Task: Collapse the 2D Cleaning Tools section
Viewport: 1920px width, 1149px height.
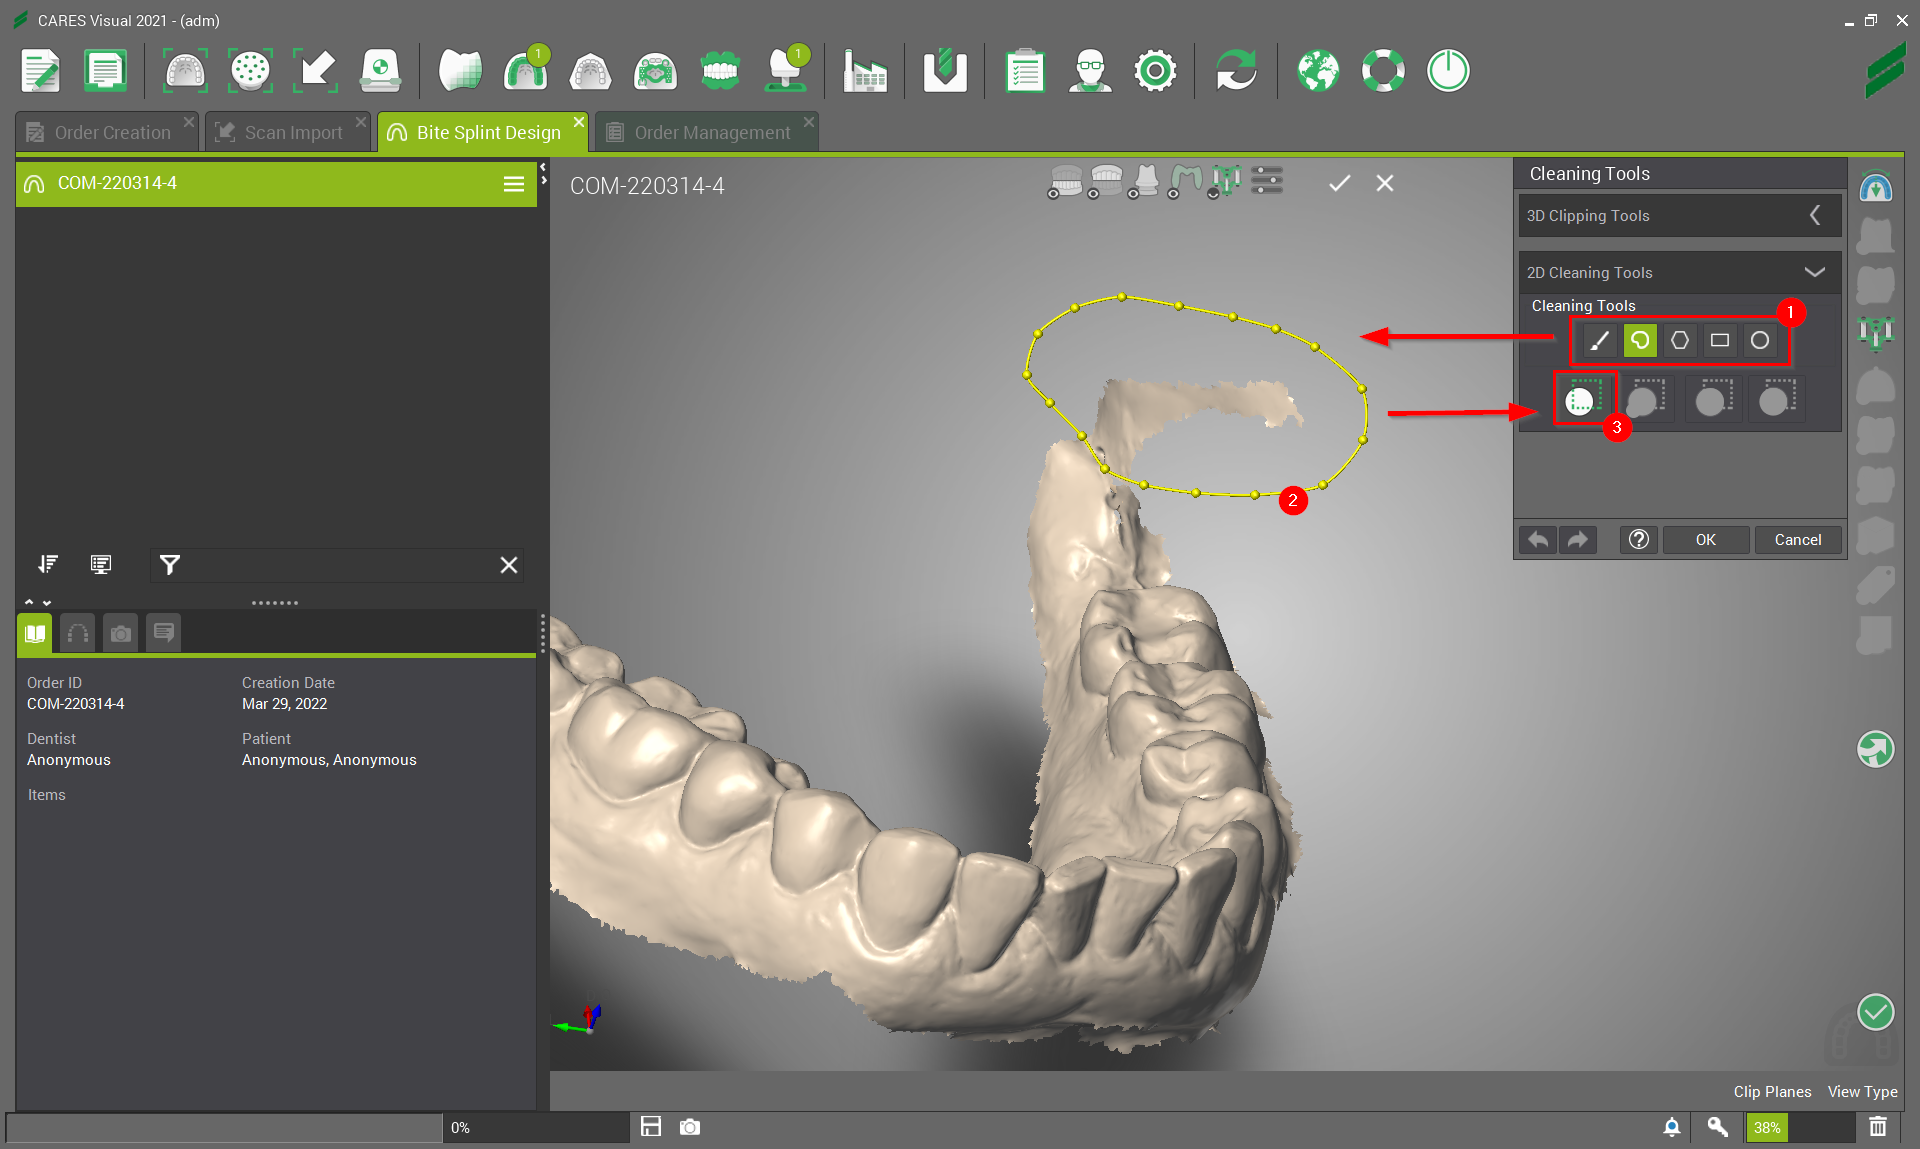Action: click(x=1815, y=272)
